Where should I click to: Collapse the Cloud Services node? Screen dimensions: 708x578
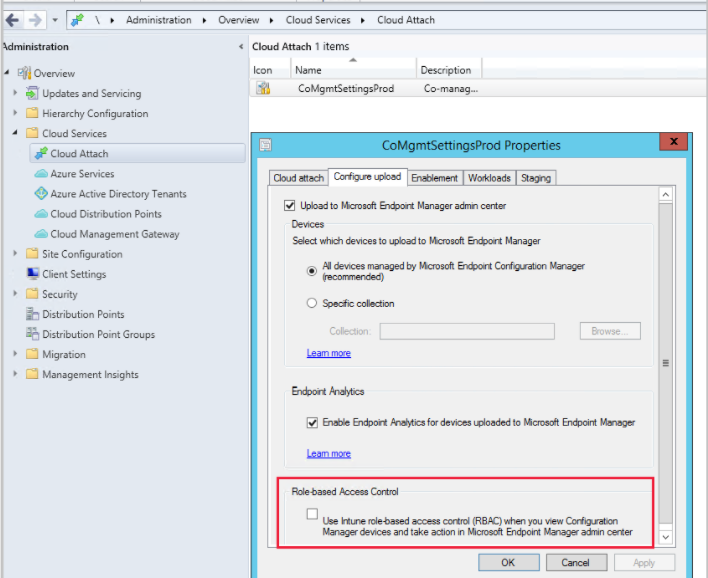point(15,132)
